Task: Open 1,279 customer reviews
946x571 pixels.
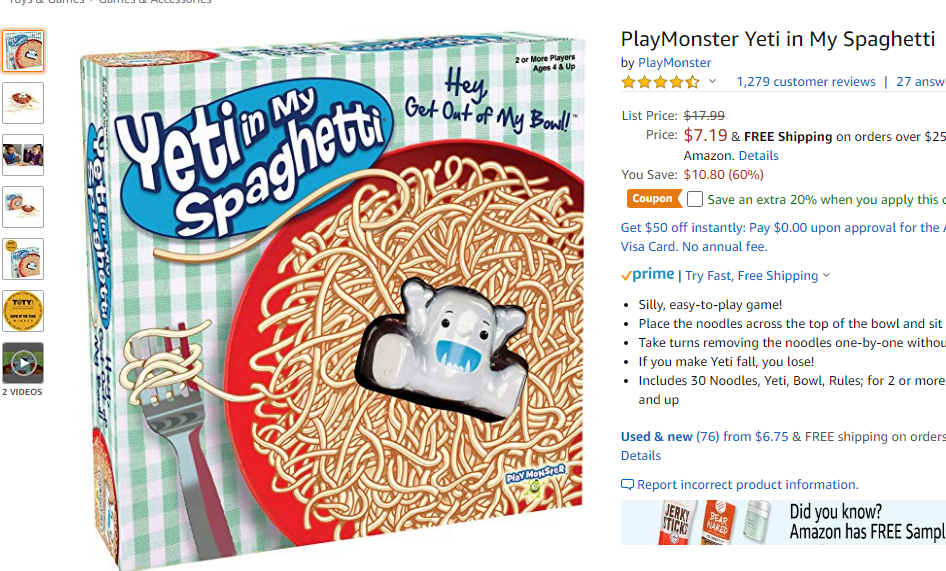Action: [805, 81]
